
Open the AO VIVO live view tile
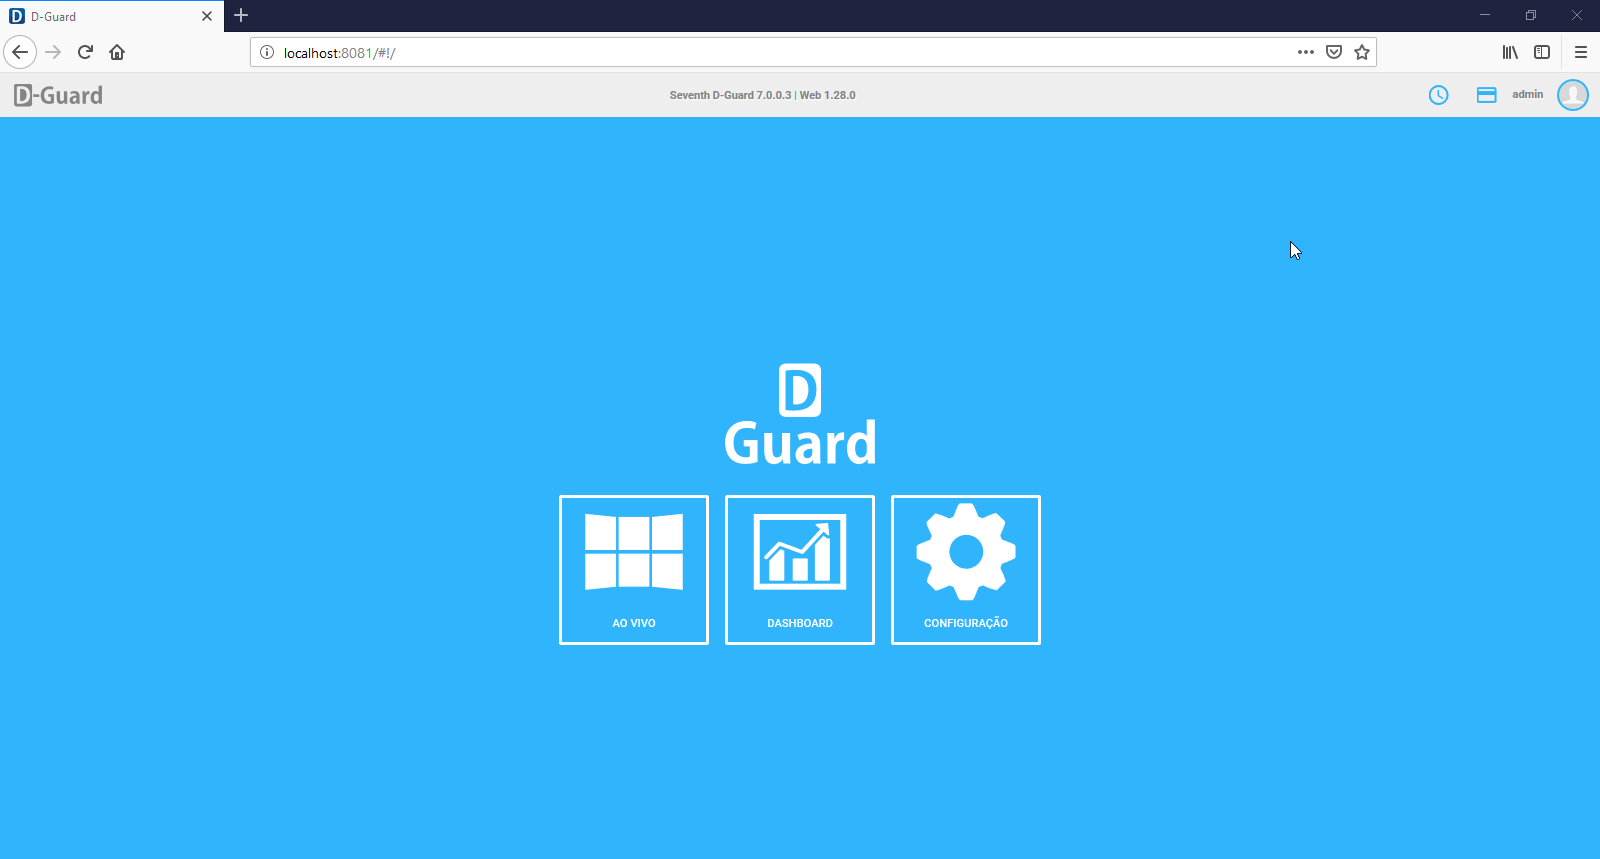point(634,570)
